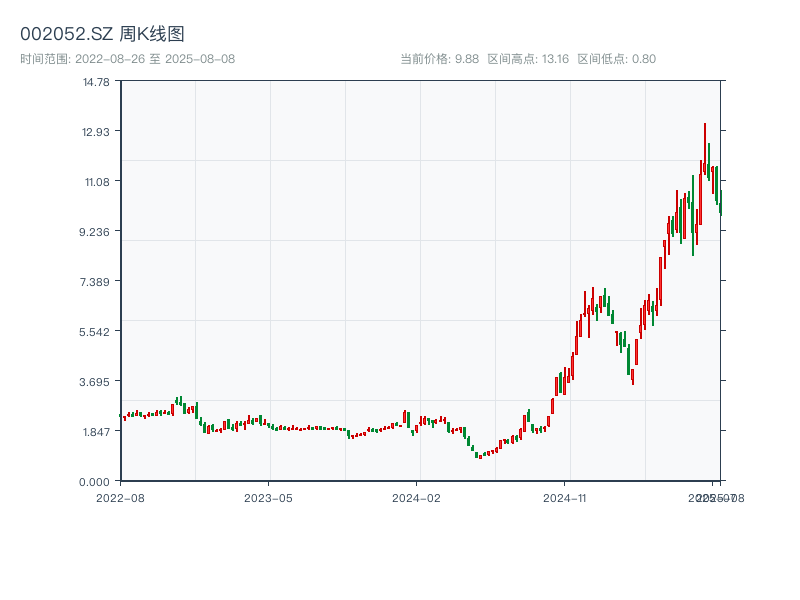Click the x-axis label 2023-05

point(268,498)
